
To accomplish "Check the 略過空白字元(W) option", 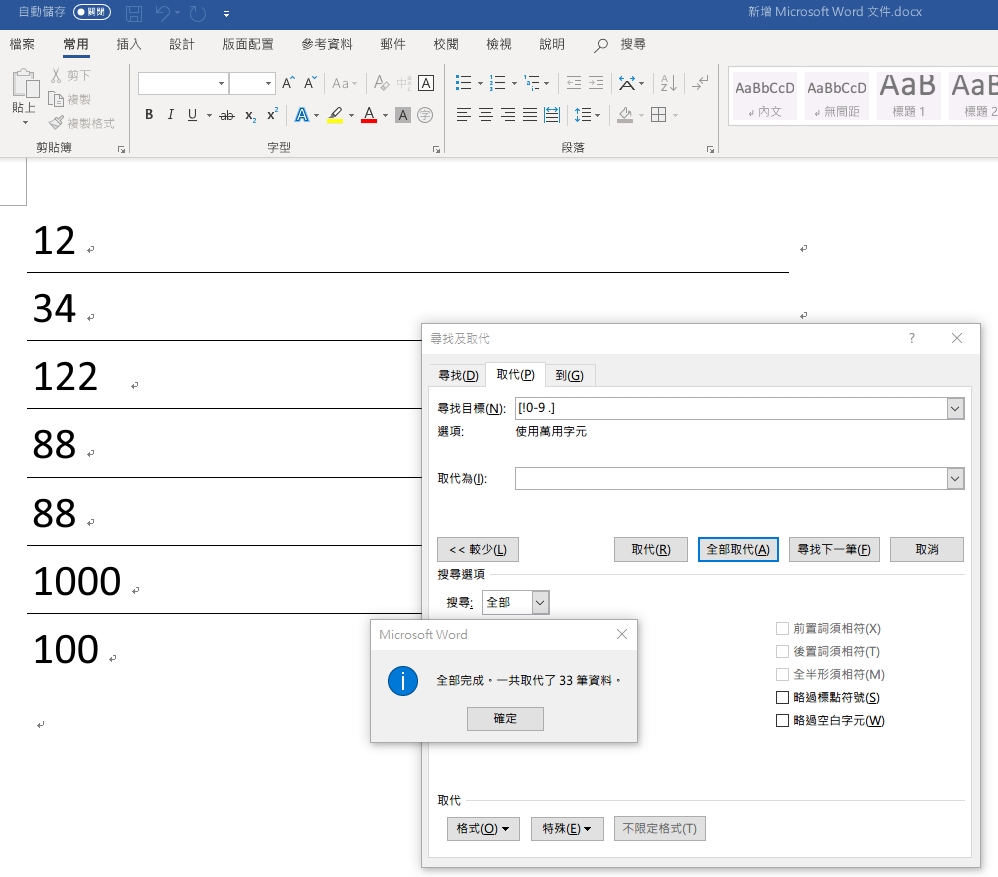I will click(x=783, y=721).
